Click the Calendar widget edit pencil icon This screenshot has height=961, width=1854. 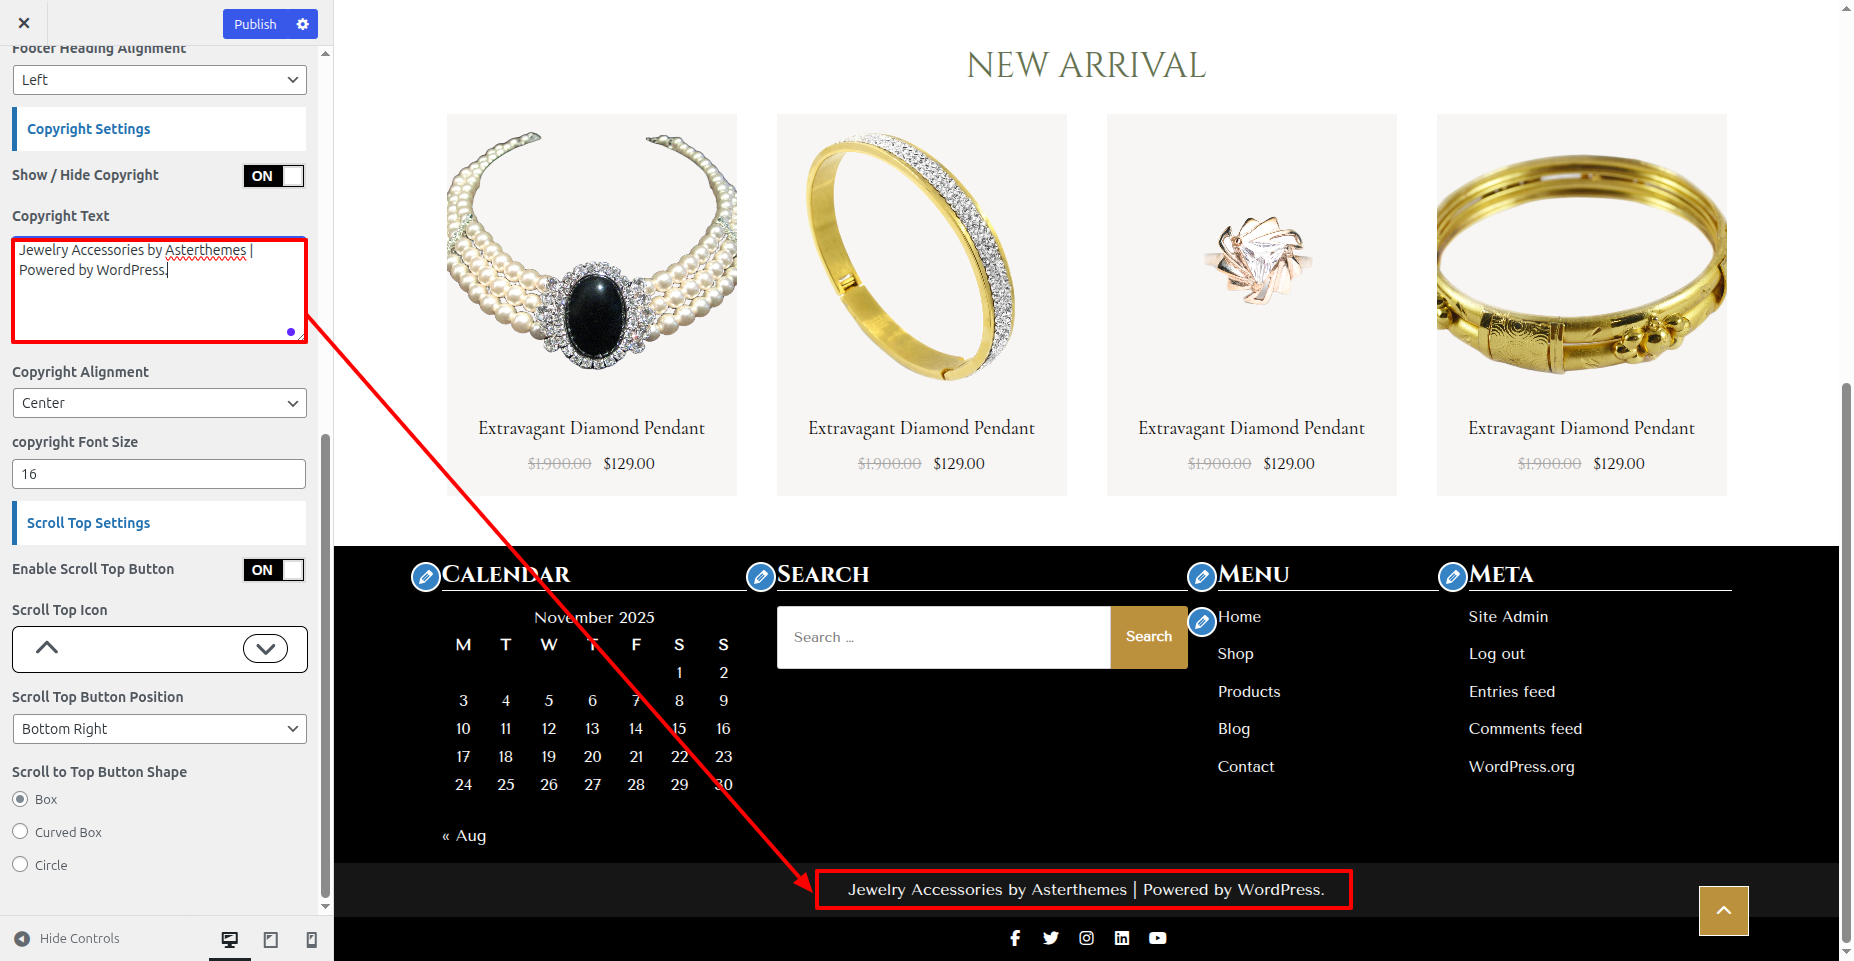click(426, 577)
